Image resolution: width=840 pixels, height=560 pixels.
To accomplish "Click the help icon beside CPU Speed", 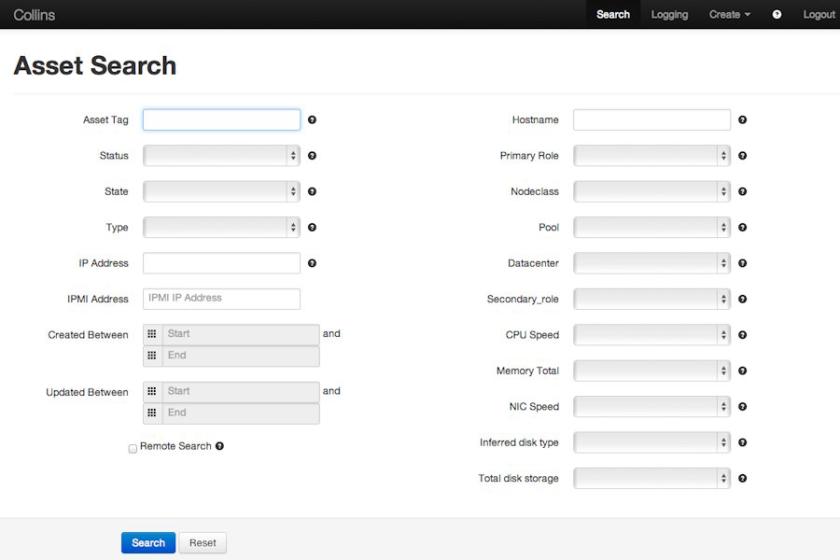I will point(742,335).
